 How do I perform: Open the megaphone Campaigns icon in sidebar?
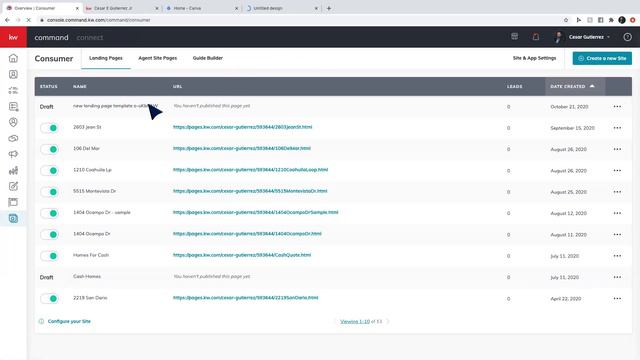coord(13,154)
